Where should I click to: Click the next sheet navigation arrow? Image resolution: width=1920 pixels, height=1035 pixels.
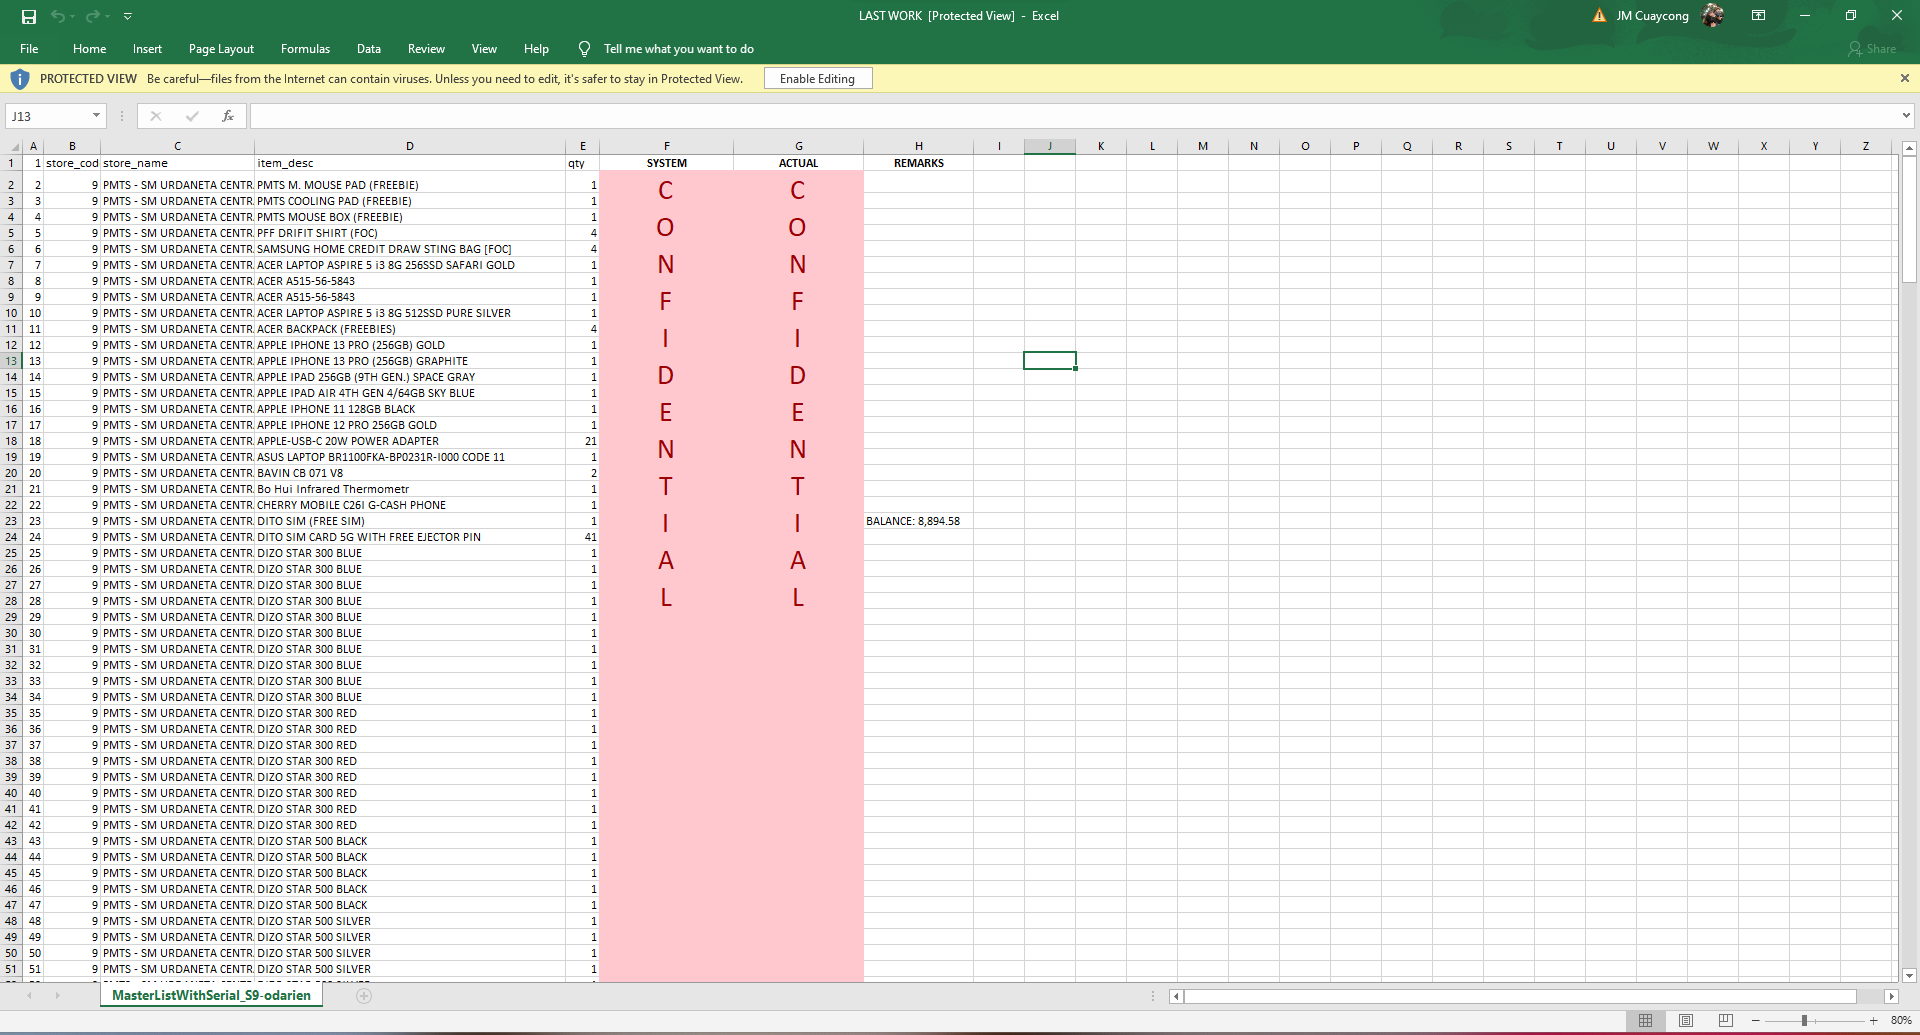coord(57,995)
